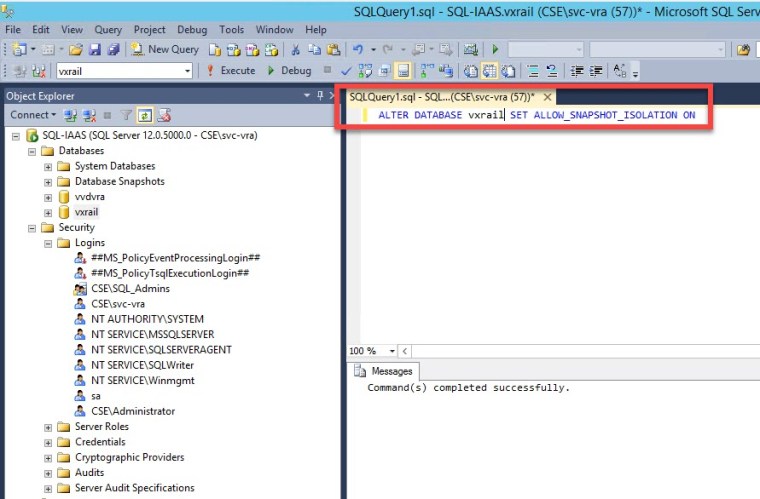Open the Tools menu
Viewport: 760px width, 499px height.
click(x=231, y=30)
